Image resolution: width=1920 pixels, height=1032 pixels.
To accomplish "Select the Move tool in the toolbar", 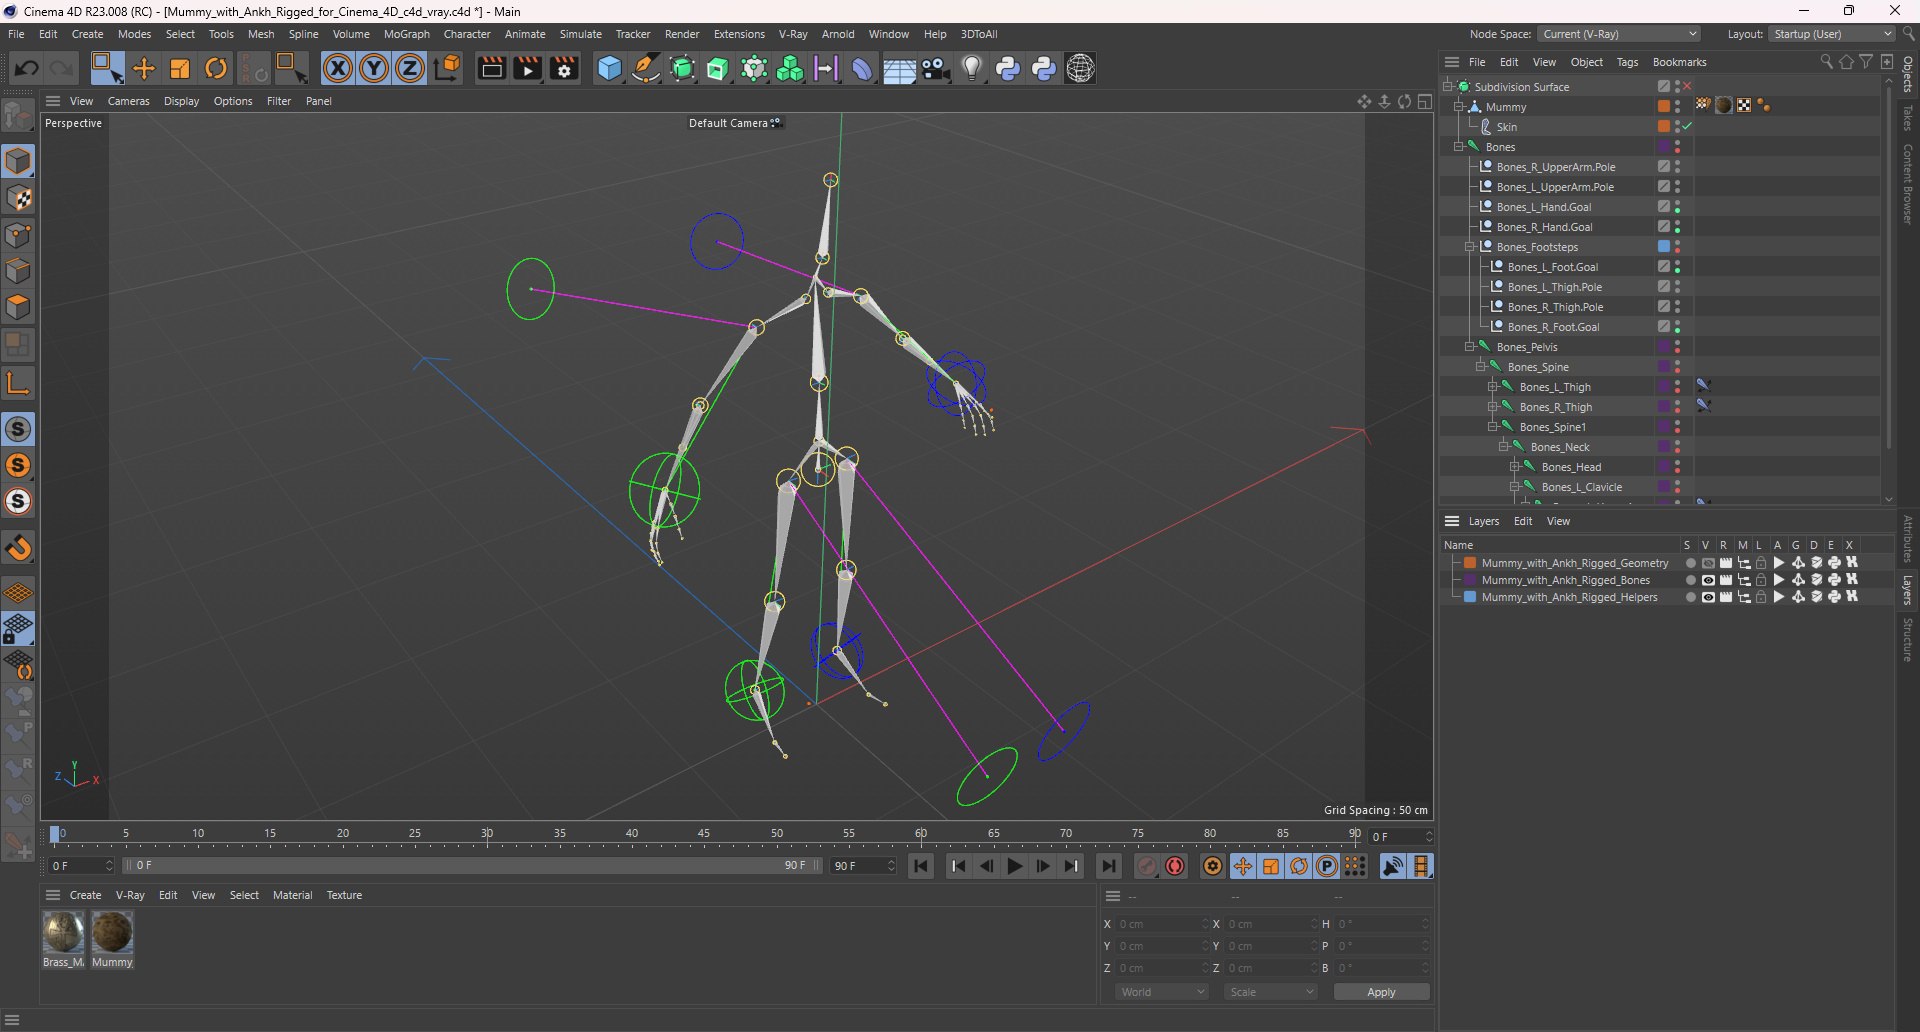I will 144,68.
